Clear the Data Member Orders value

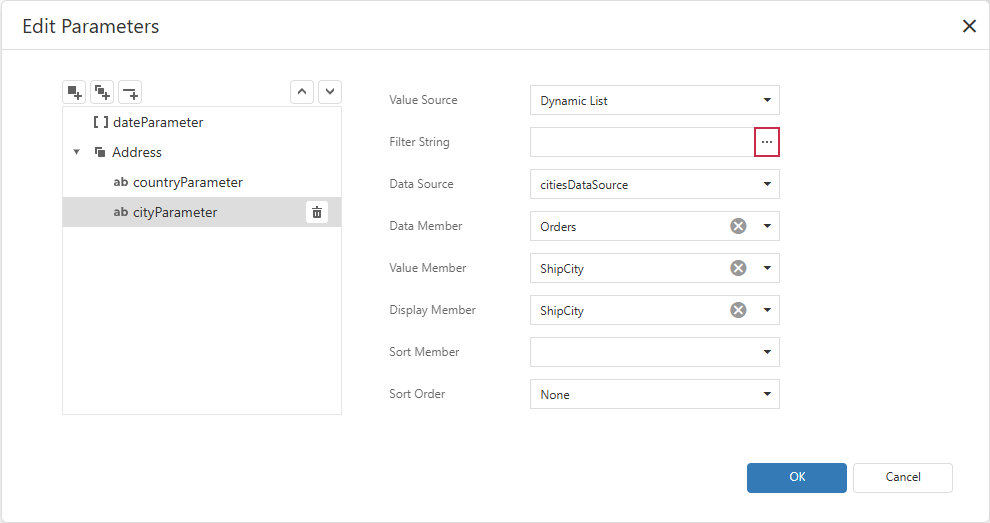click(x=738, y=226)
